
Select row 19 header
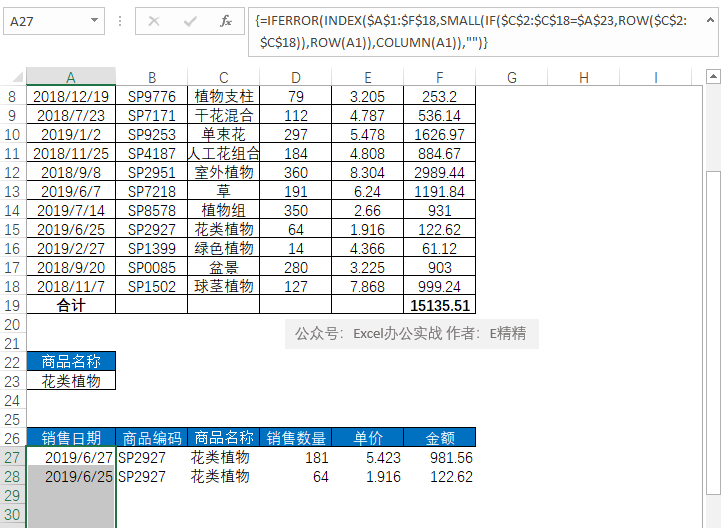click(12, 305)
